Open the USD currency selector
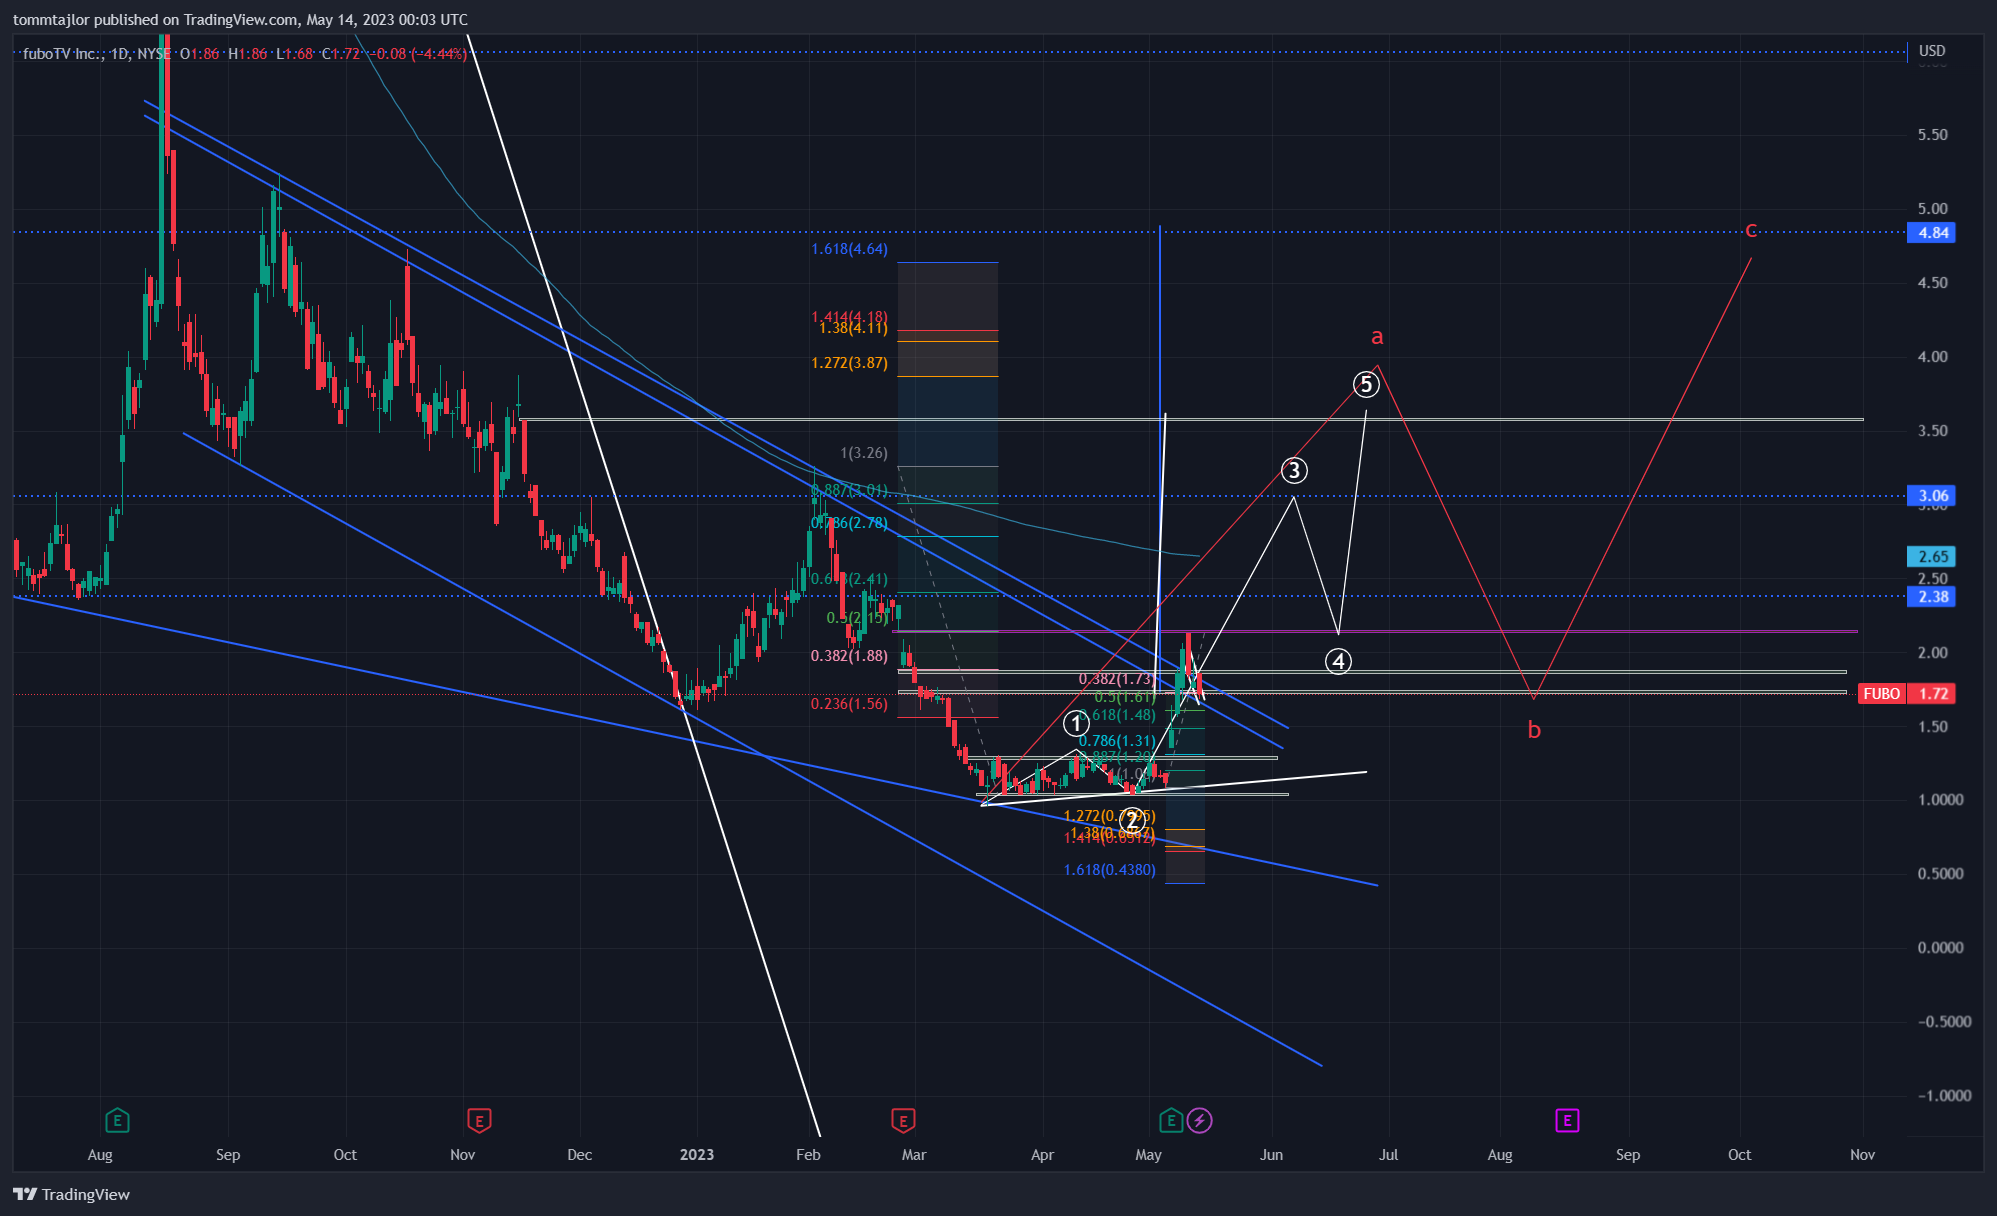Viewport: 1997px width, 1216px height. click(x=1932, y=51)
